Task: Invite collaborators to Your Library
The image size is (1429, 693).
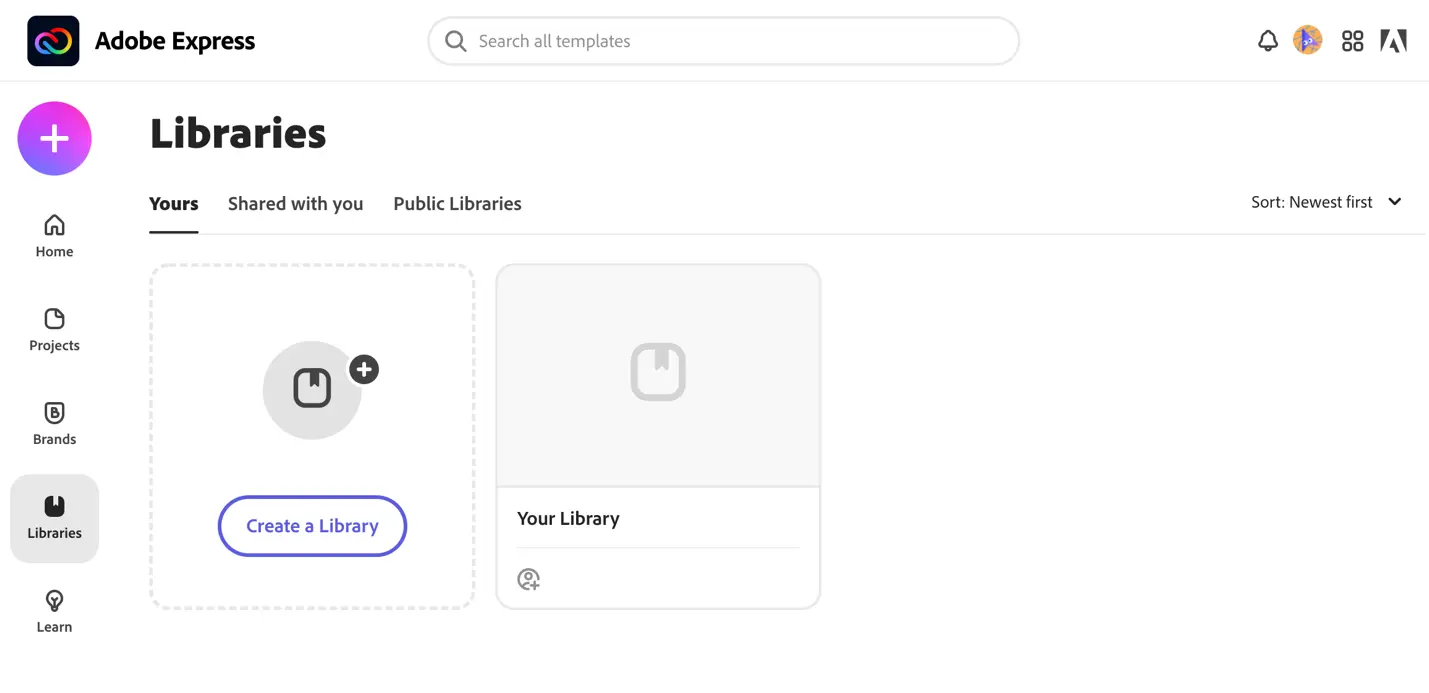Action: click(x=528, y=579)
